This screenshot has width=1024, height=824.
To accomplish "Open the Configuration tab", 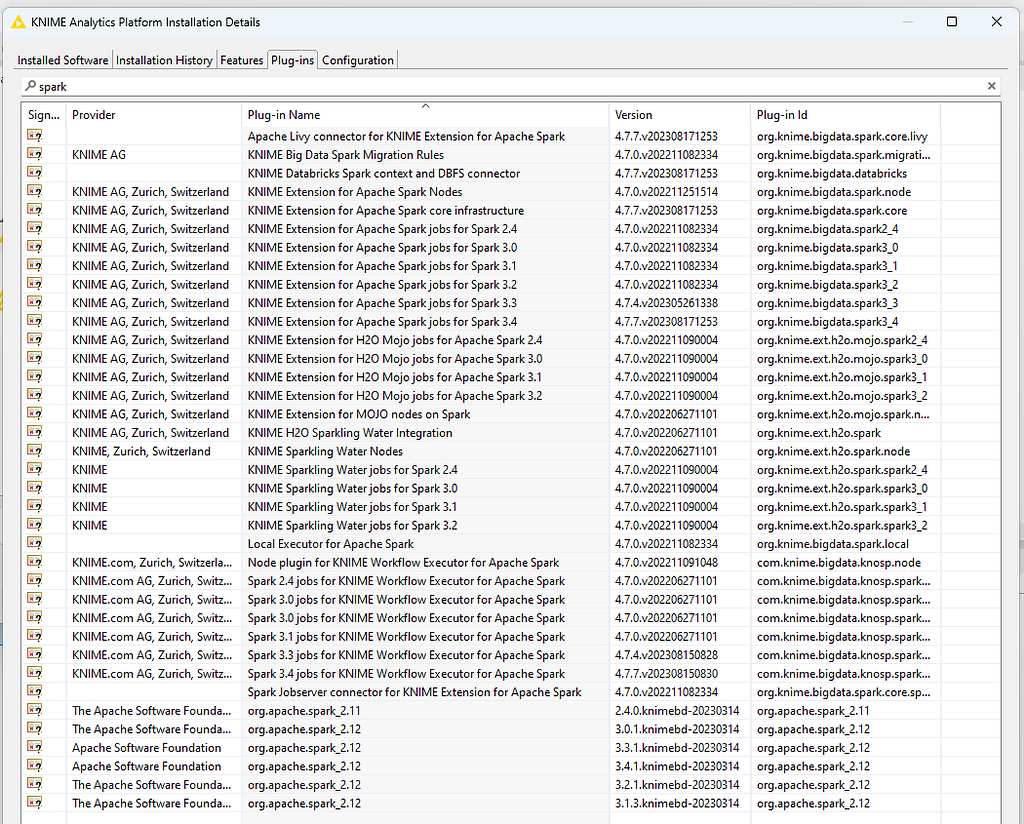I will click(x=357, y=59).
